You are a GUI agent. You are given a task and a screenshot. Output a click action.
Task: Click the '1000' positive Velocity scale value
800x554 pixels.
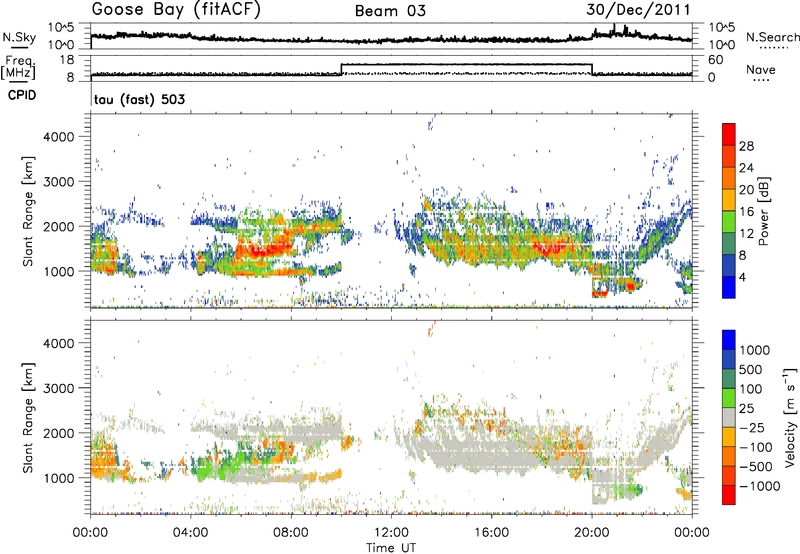755,350
